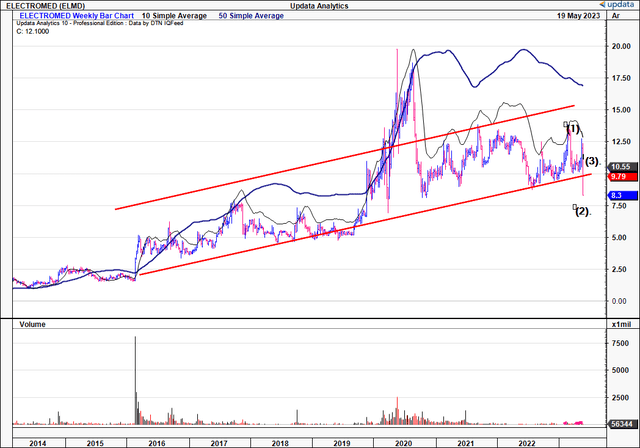
Task: Click the 2021 year on time axis
Action: coord(465,443)
